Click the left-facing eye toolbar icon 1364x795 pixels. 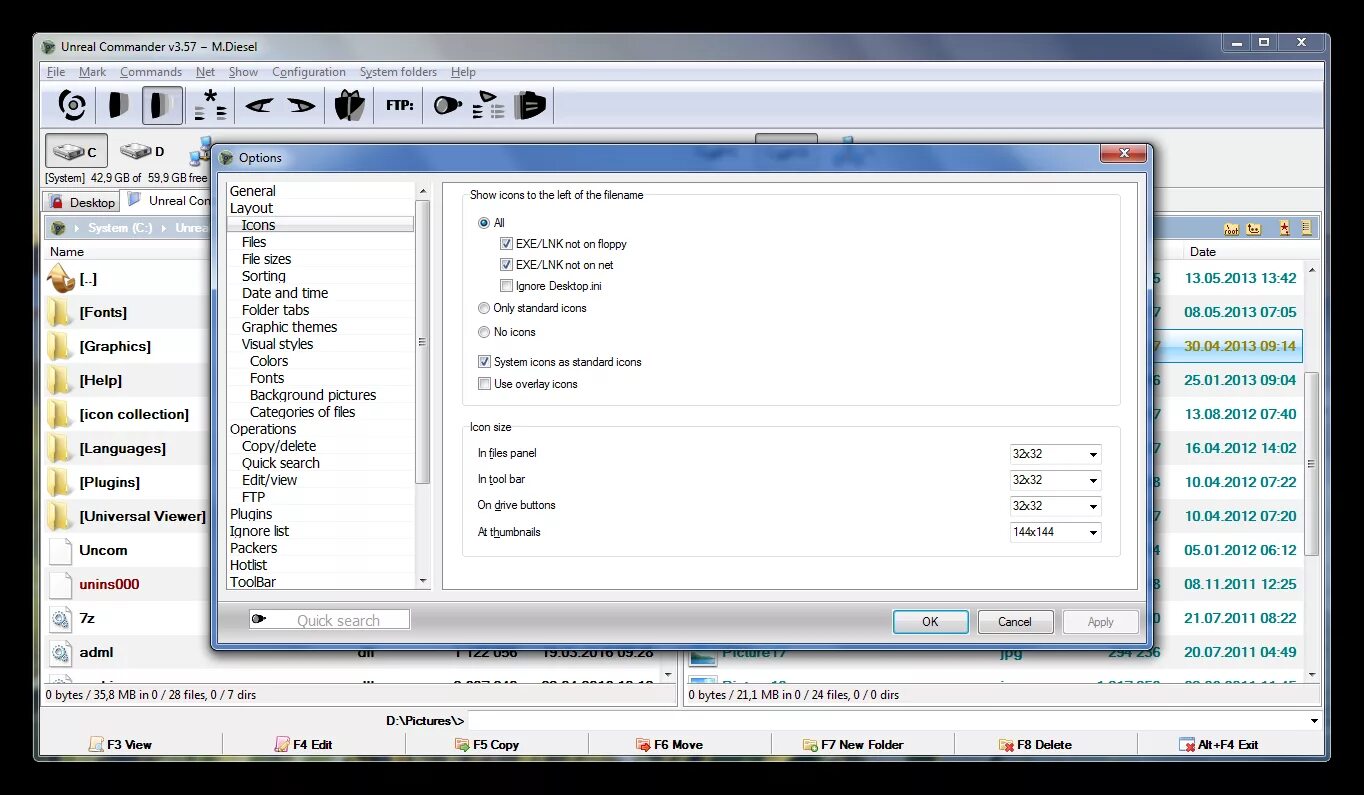pyautogui.click(x=259, y=104)
